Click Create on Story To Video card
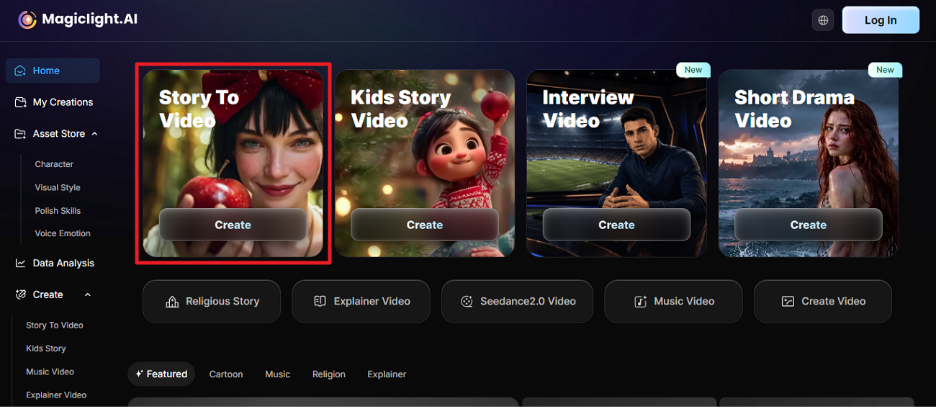 pos(233,225)
